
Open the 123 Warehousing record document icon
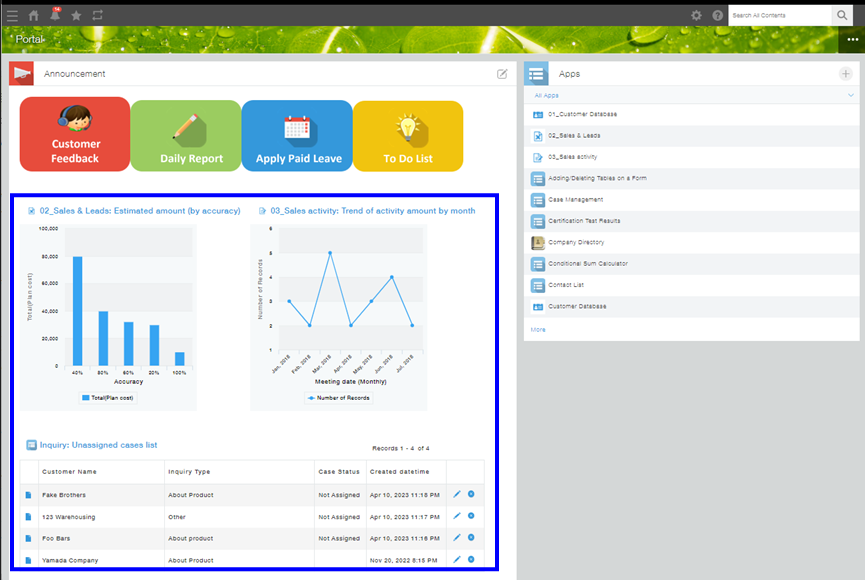point(28,516)
